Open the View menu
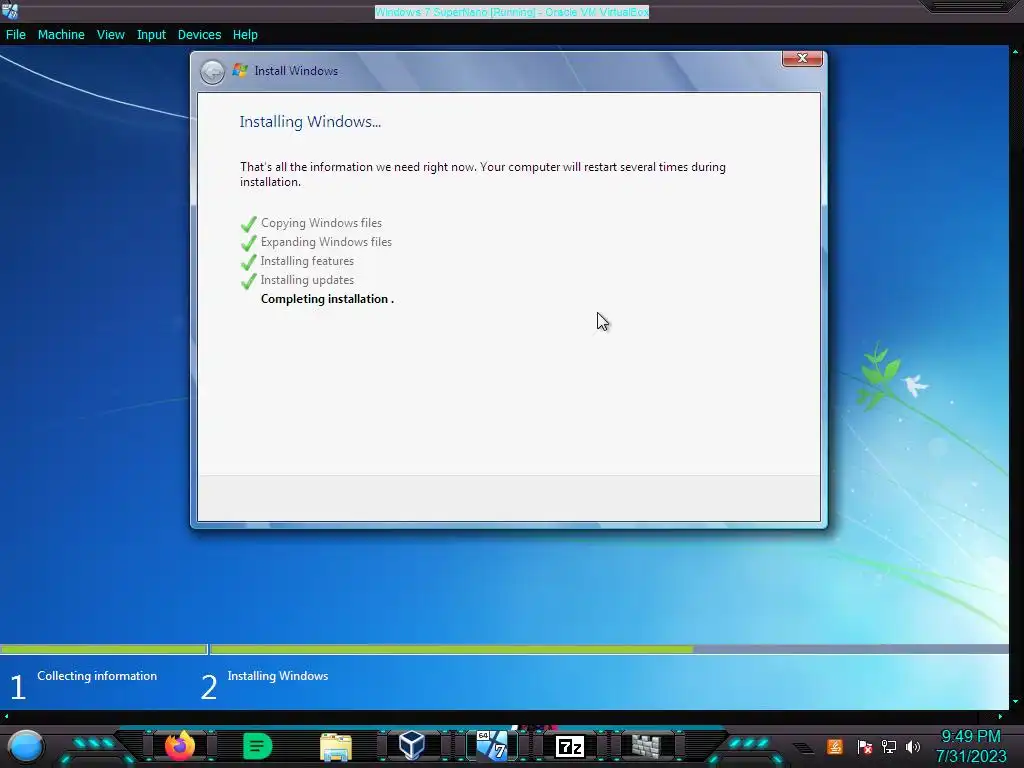The height and width of the screenshot is (768, 1024). click(x=110, y=35)
